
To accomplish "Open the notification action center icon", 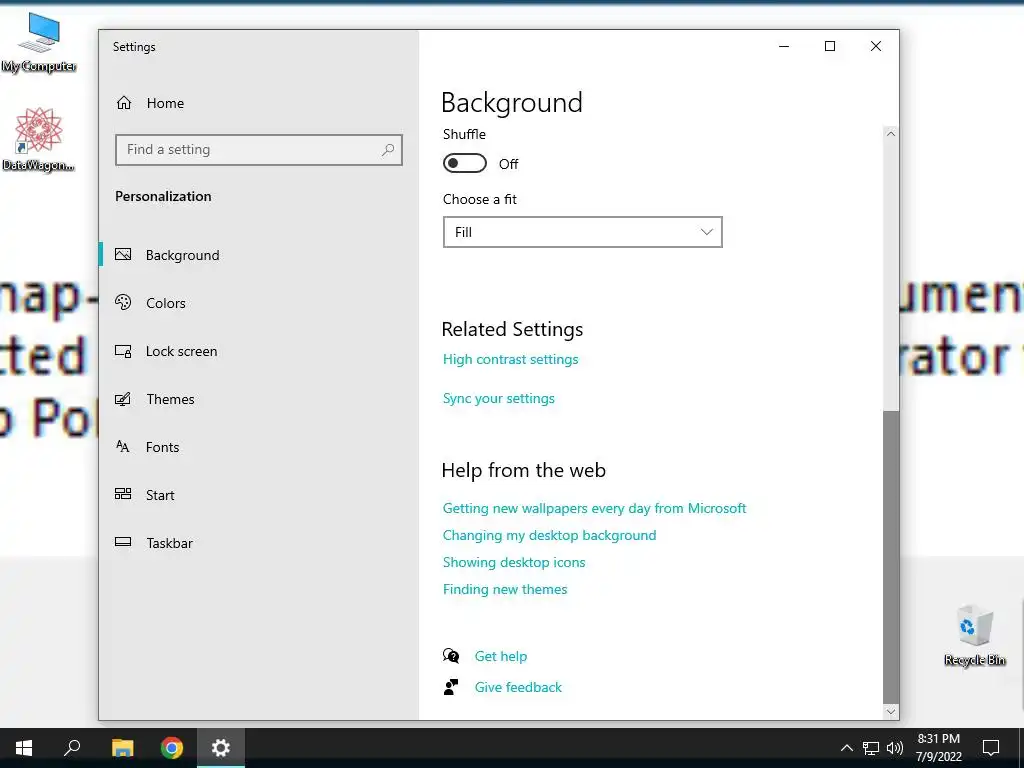I will tap(991, 748).
